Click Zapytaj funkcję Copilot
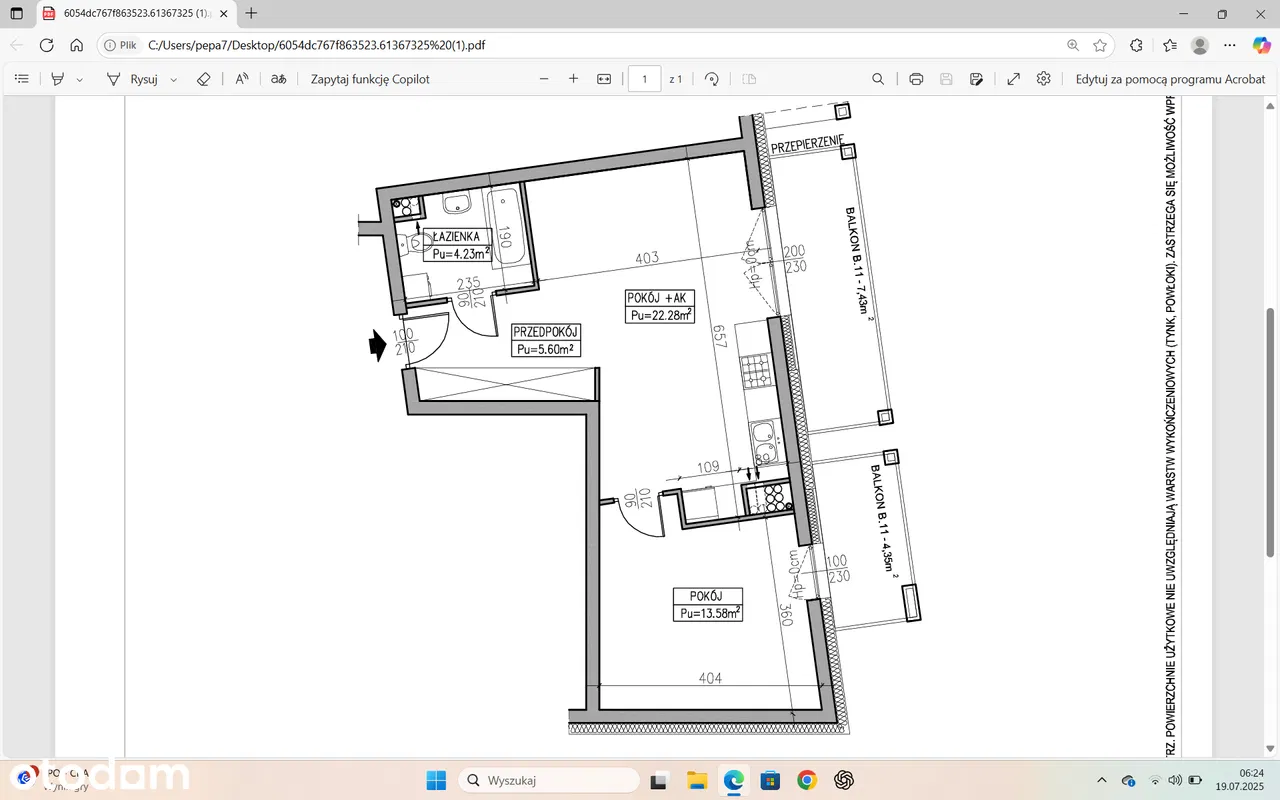 click(x=370, y=79)
